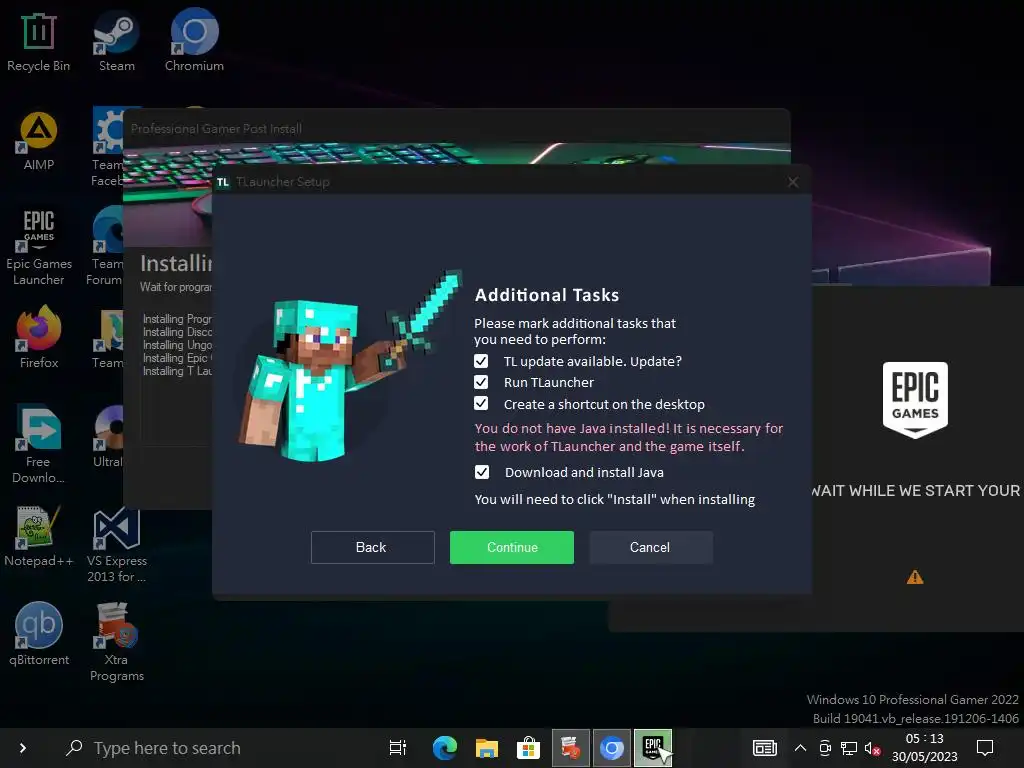Click the TL logo in setup title bar
Screen dimensions: 1024x768
point(223,182)
